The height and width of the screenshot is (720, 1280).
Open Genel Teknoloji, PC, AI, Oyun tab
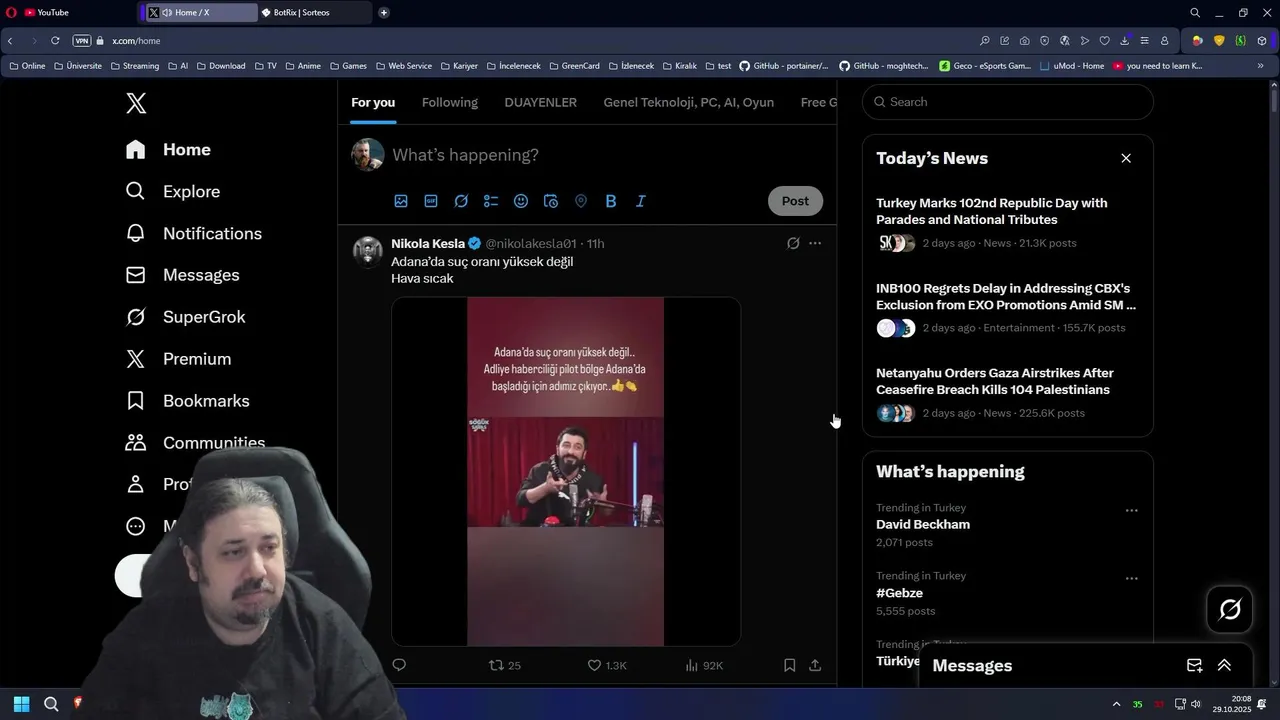point(689,102)
